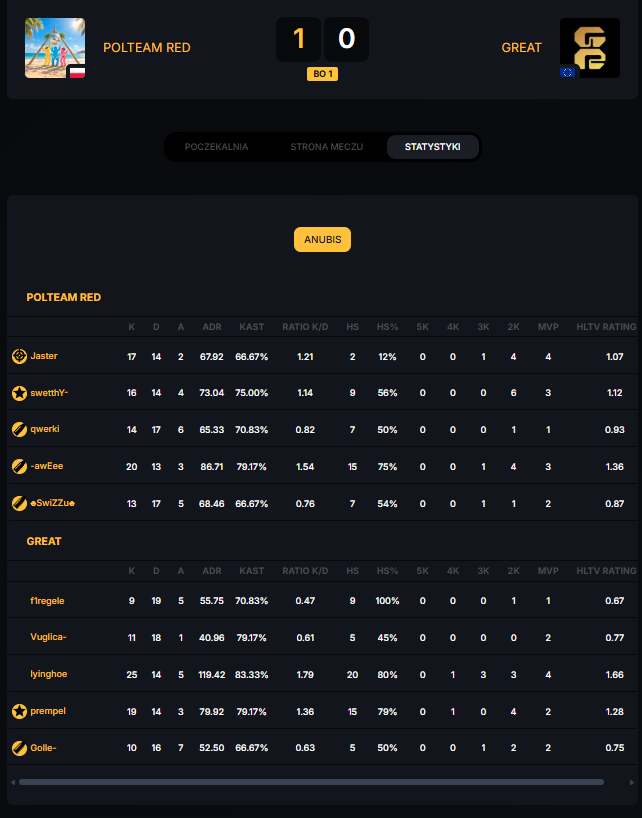
Task: Click the striped badge icon beside Golle-
Action: click(x=19, y=748)
